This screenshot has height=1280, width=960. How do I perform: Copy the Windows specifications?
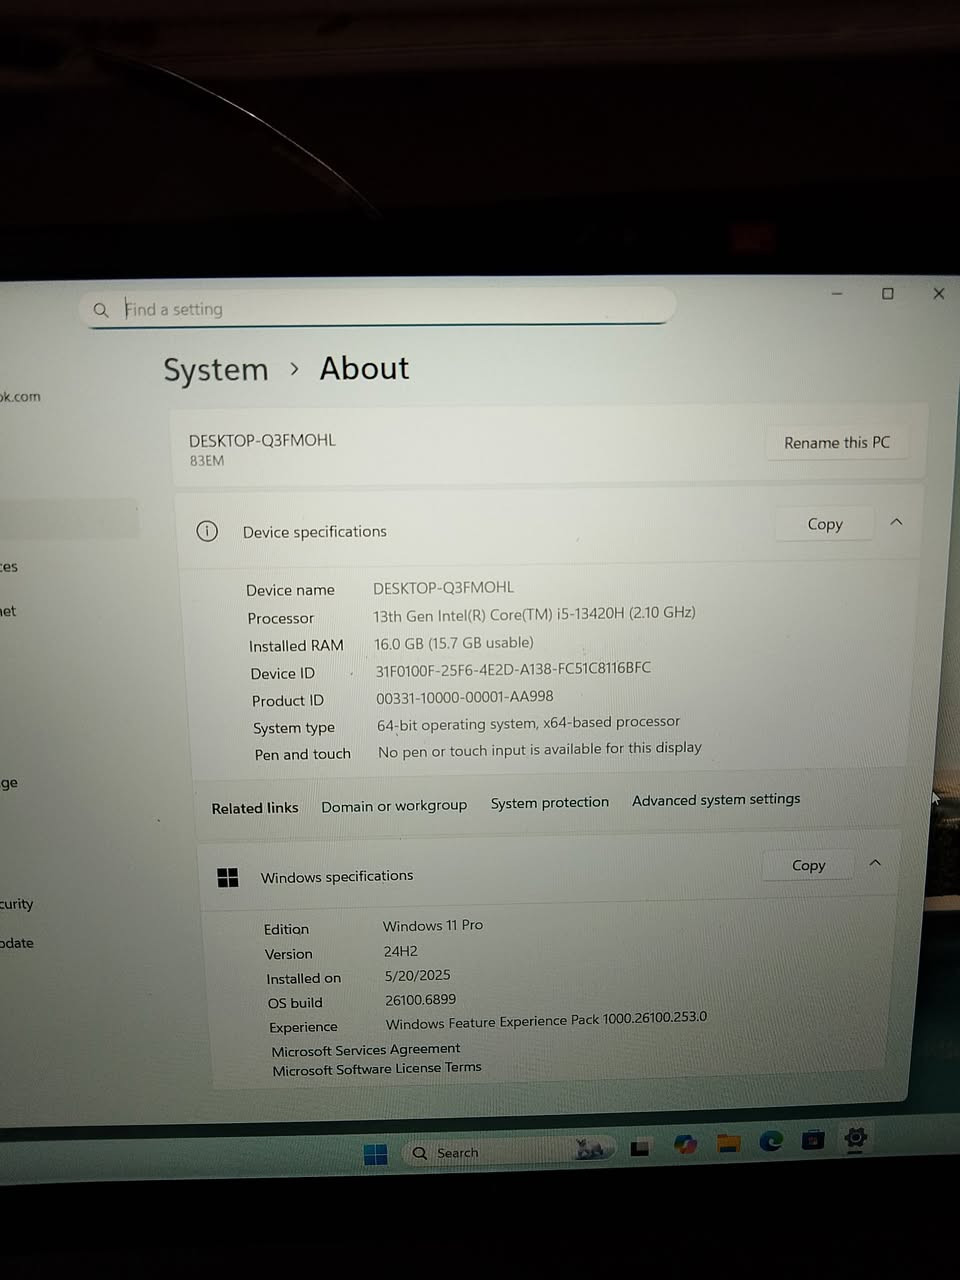click(808, 865)
